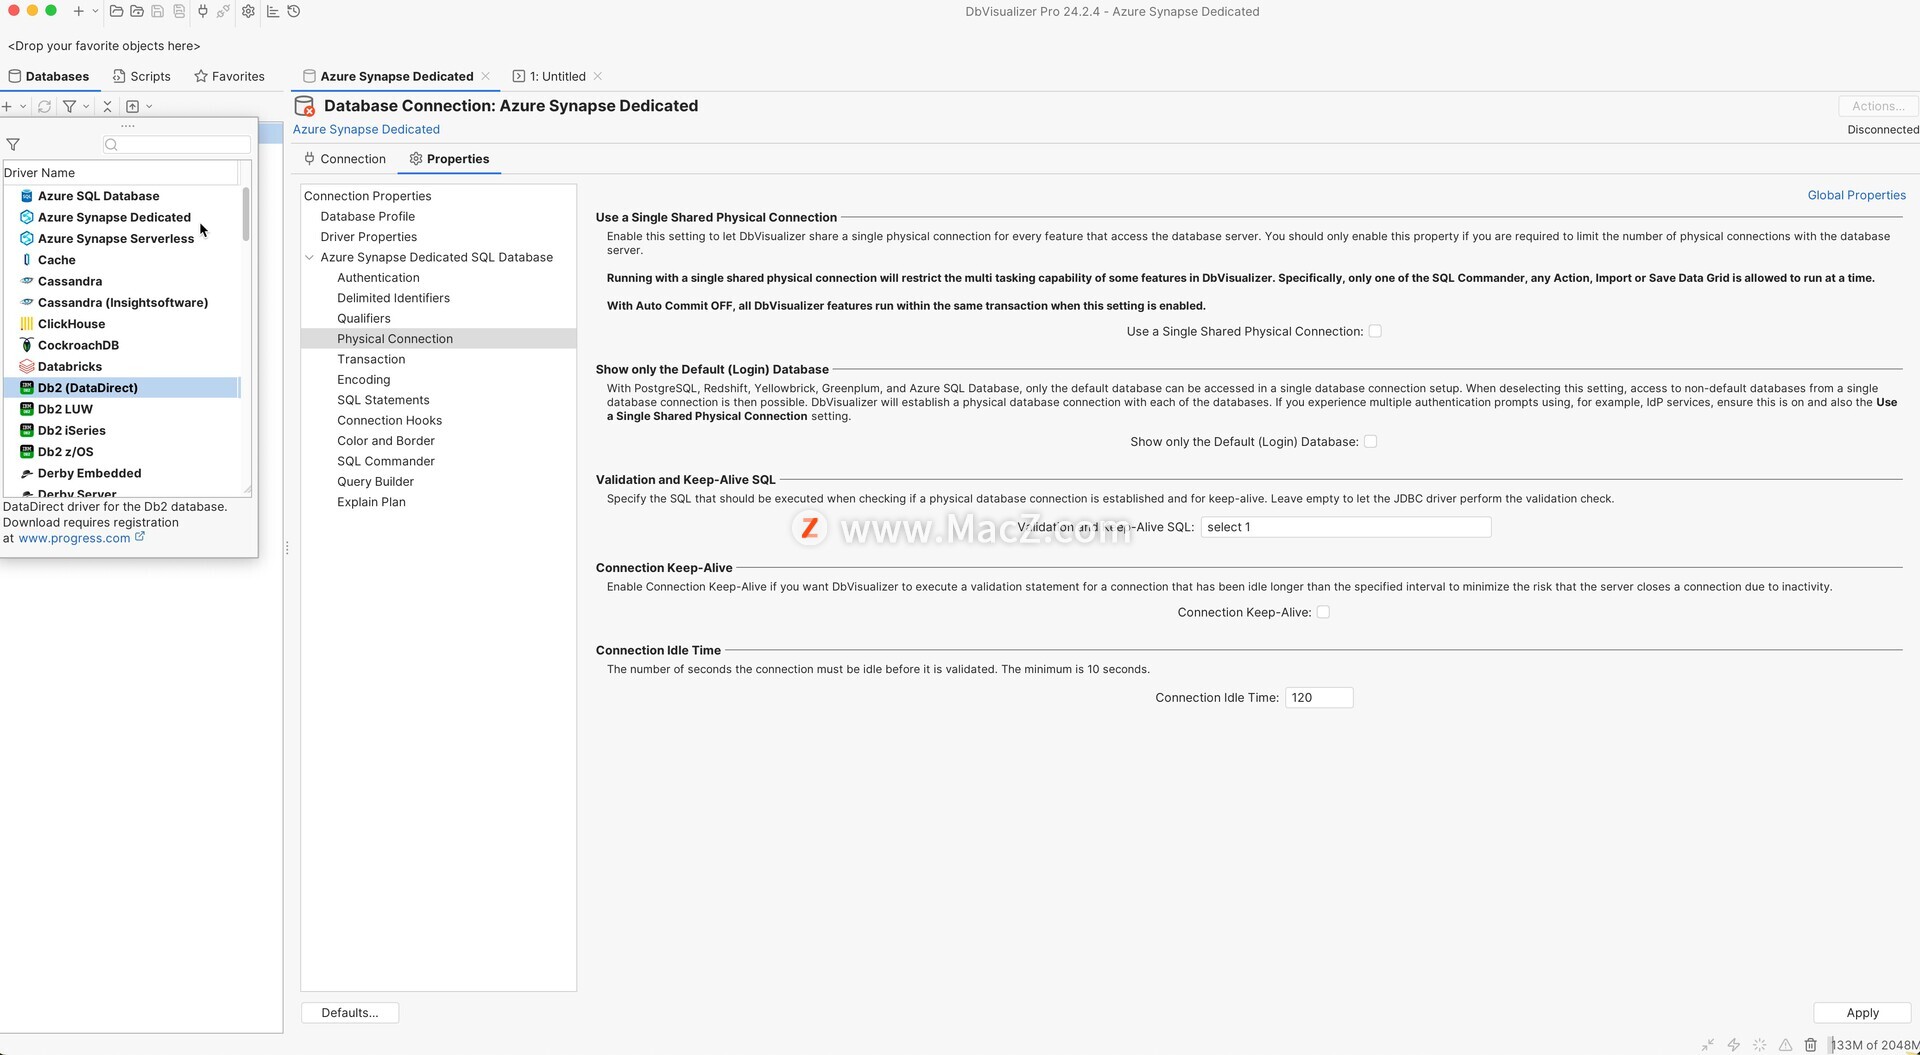Switch to the Connection sub-tab
Viewport: 1920px width, 1055px height.
(345, 159)
